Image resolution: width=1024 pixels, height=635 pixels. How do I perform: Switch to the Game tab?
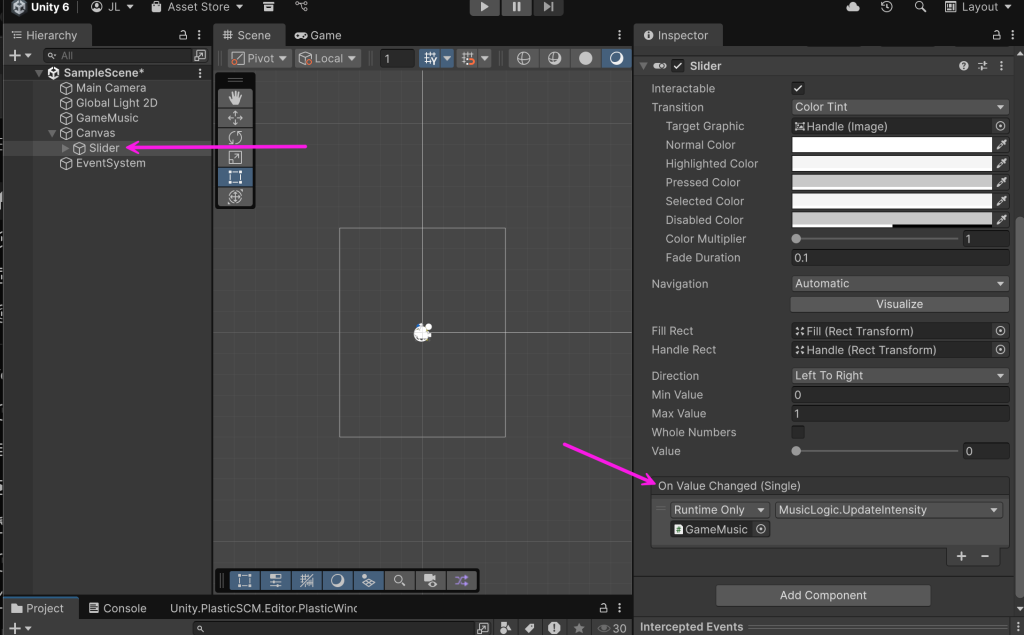coord(318,35)
